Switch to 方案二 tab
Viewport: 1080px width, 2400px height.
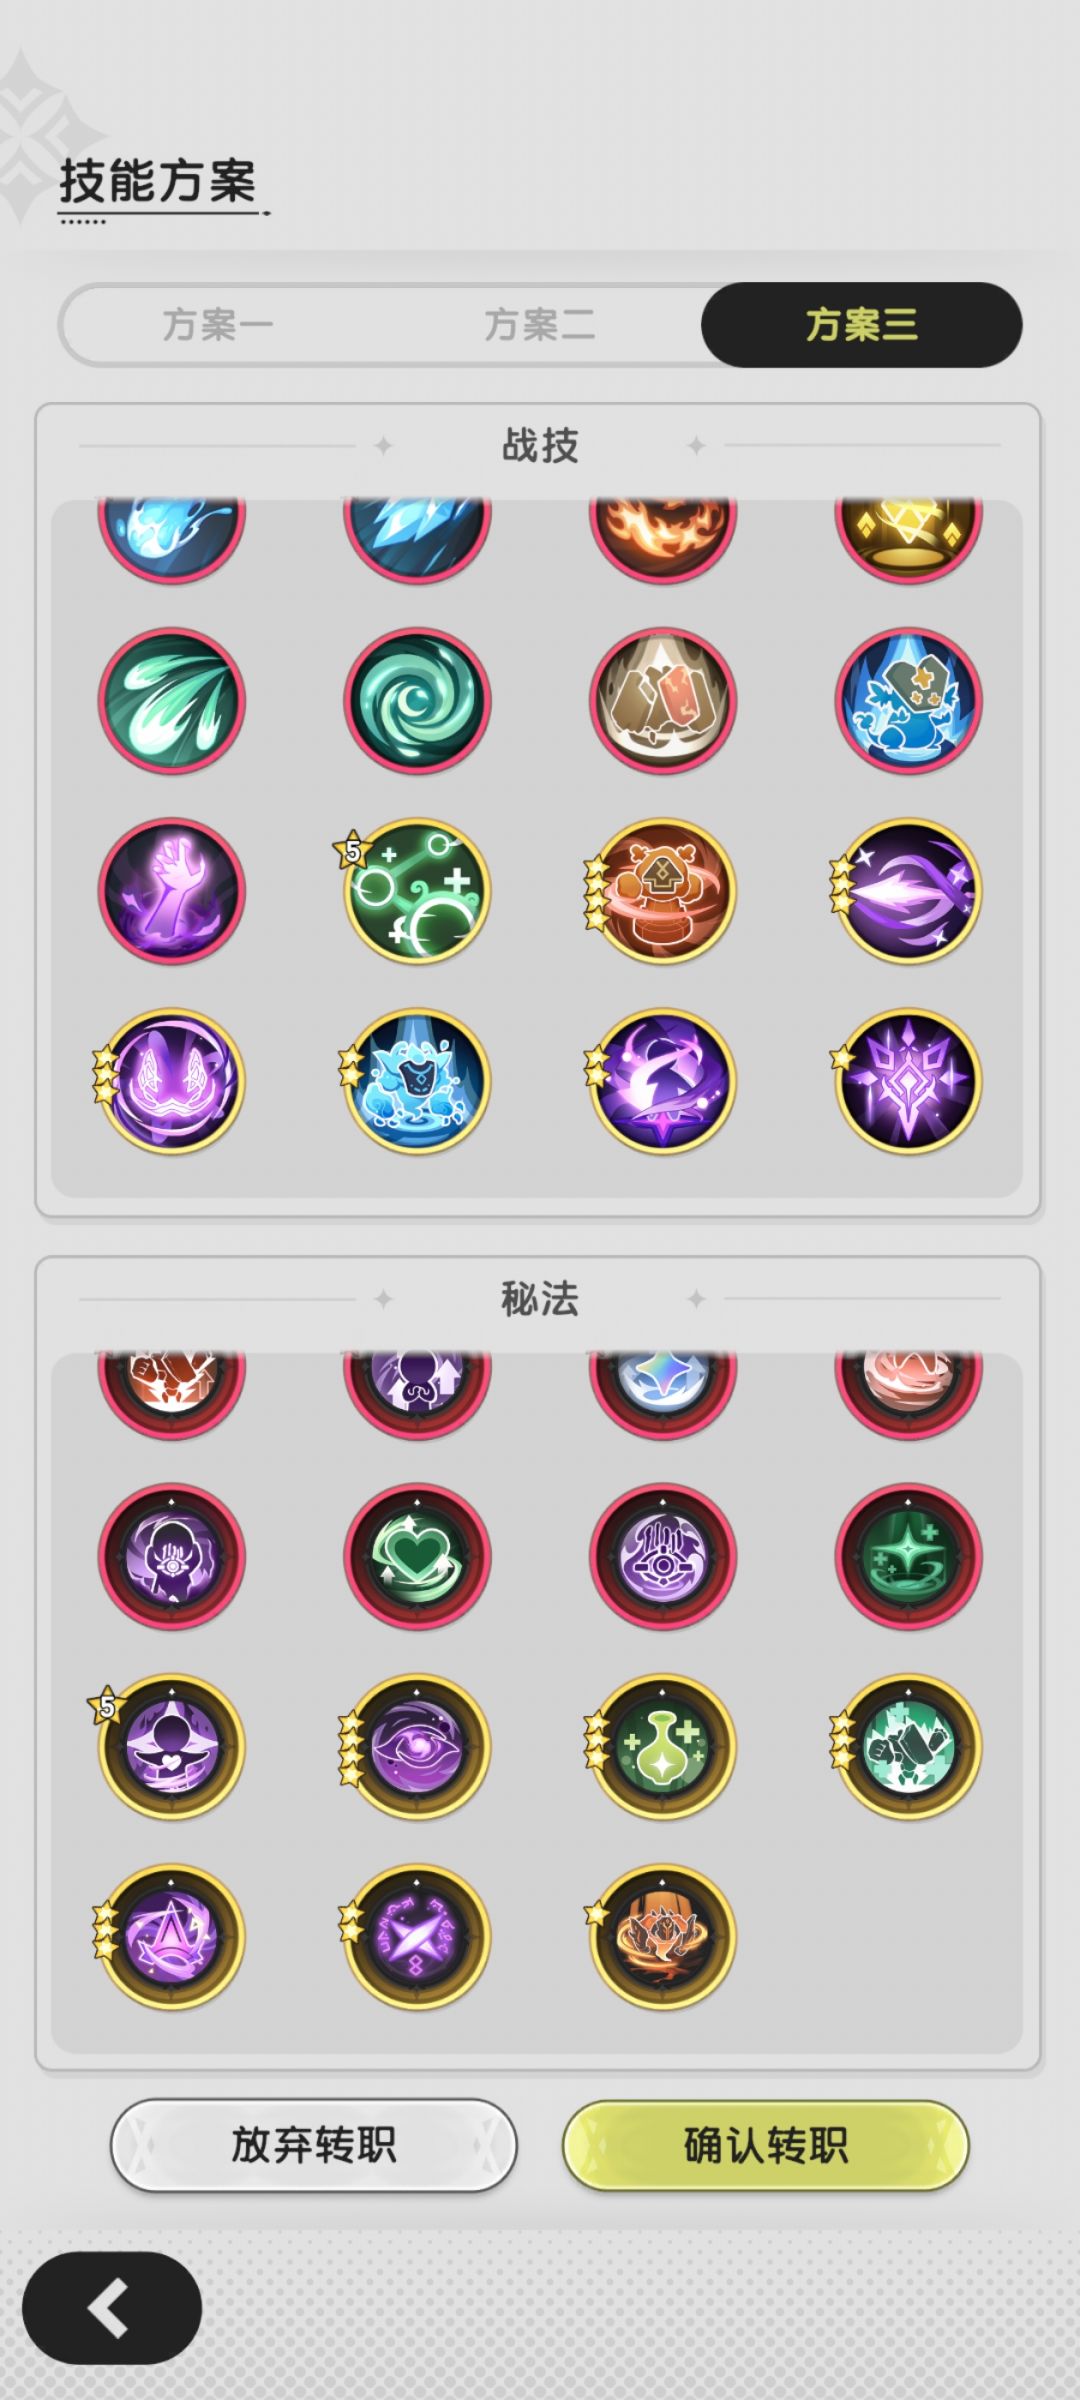pos(540,325)
